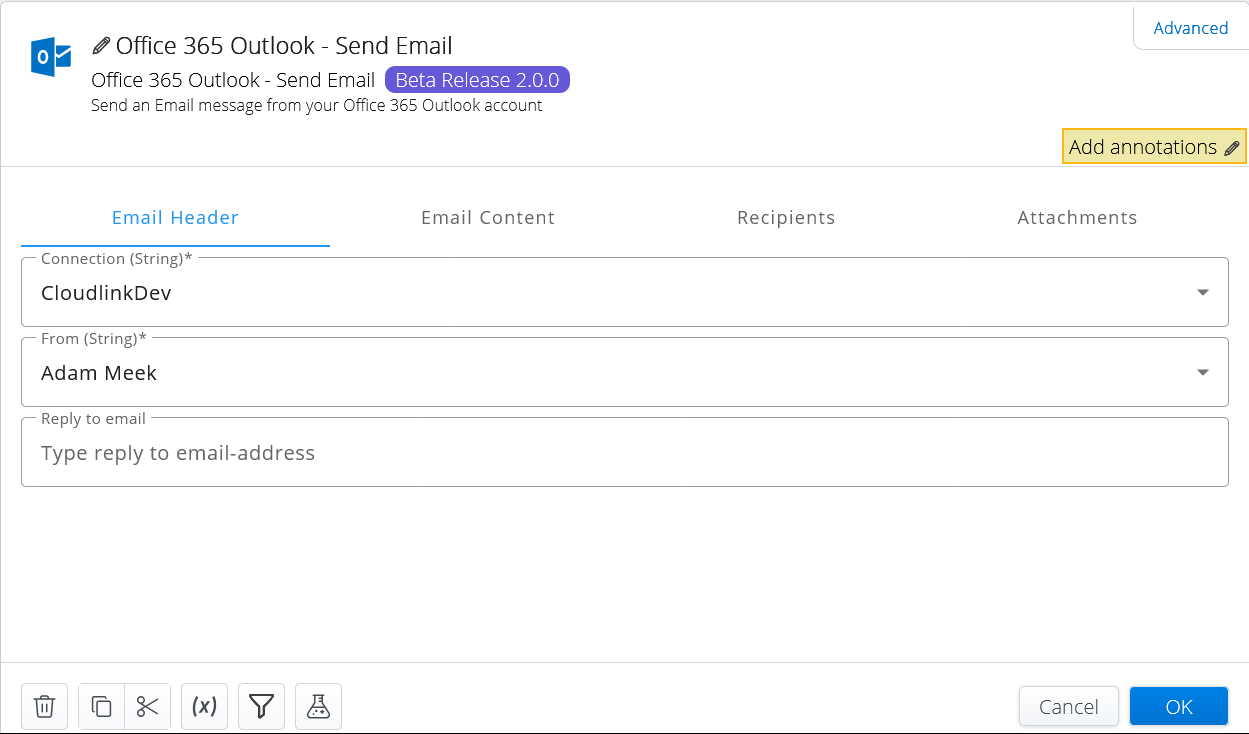Open the Recipients tab
The image size is (1249, 734).
point(786,217)
